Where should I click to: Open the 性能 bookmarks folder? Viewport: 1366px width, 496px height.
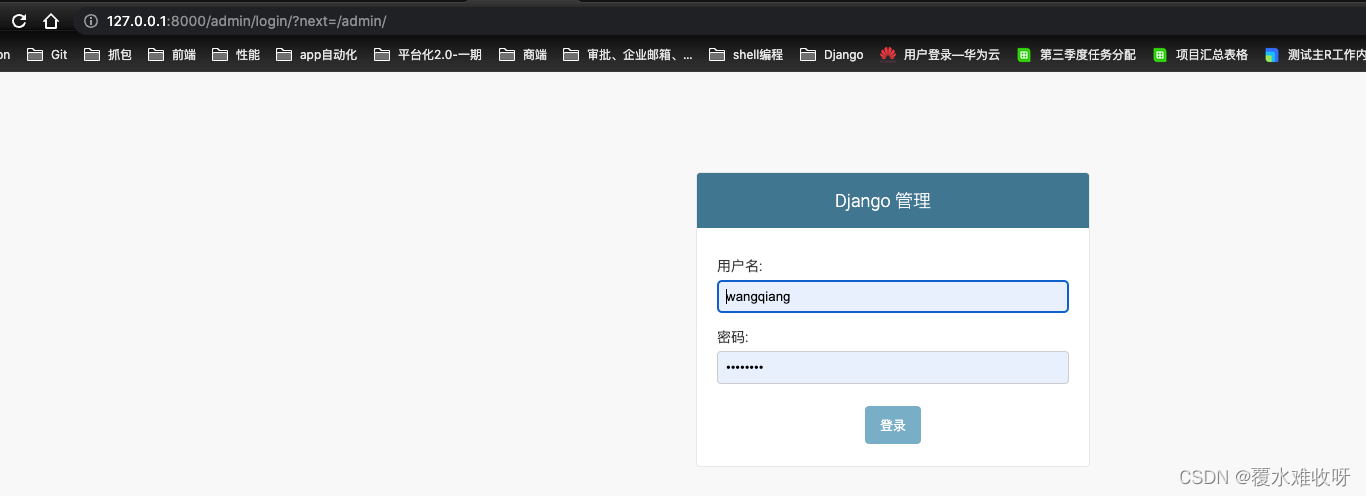click(236, 55)
